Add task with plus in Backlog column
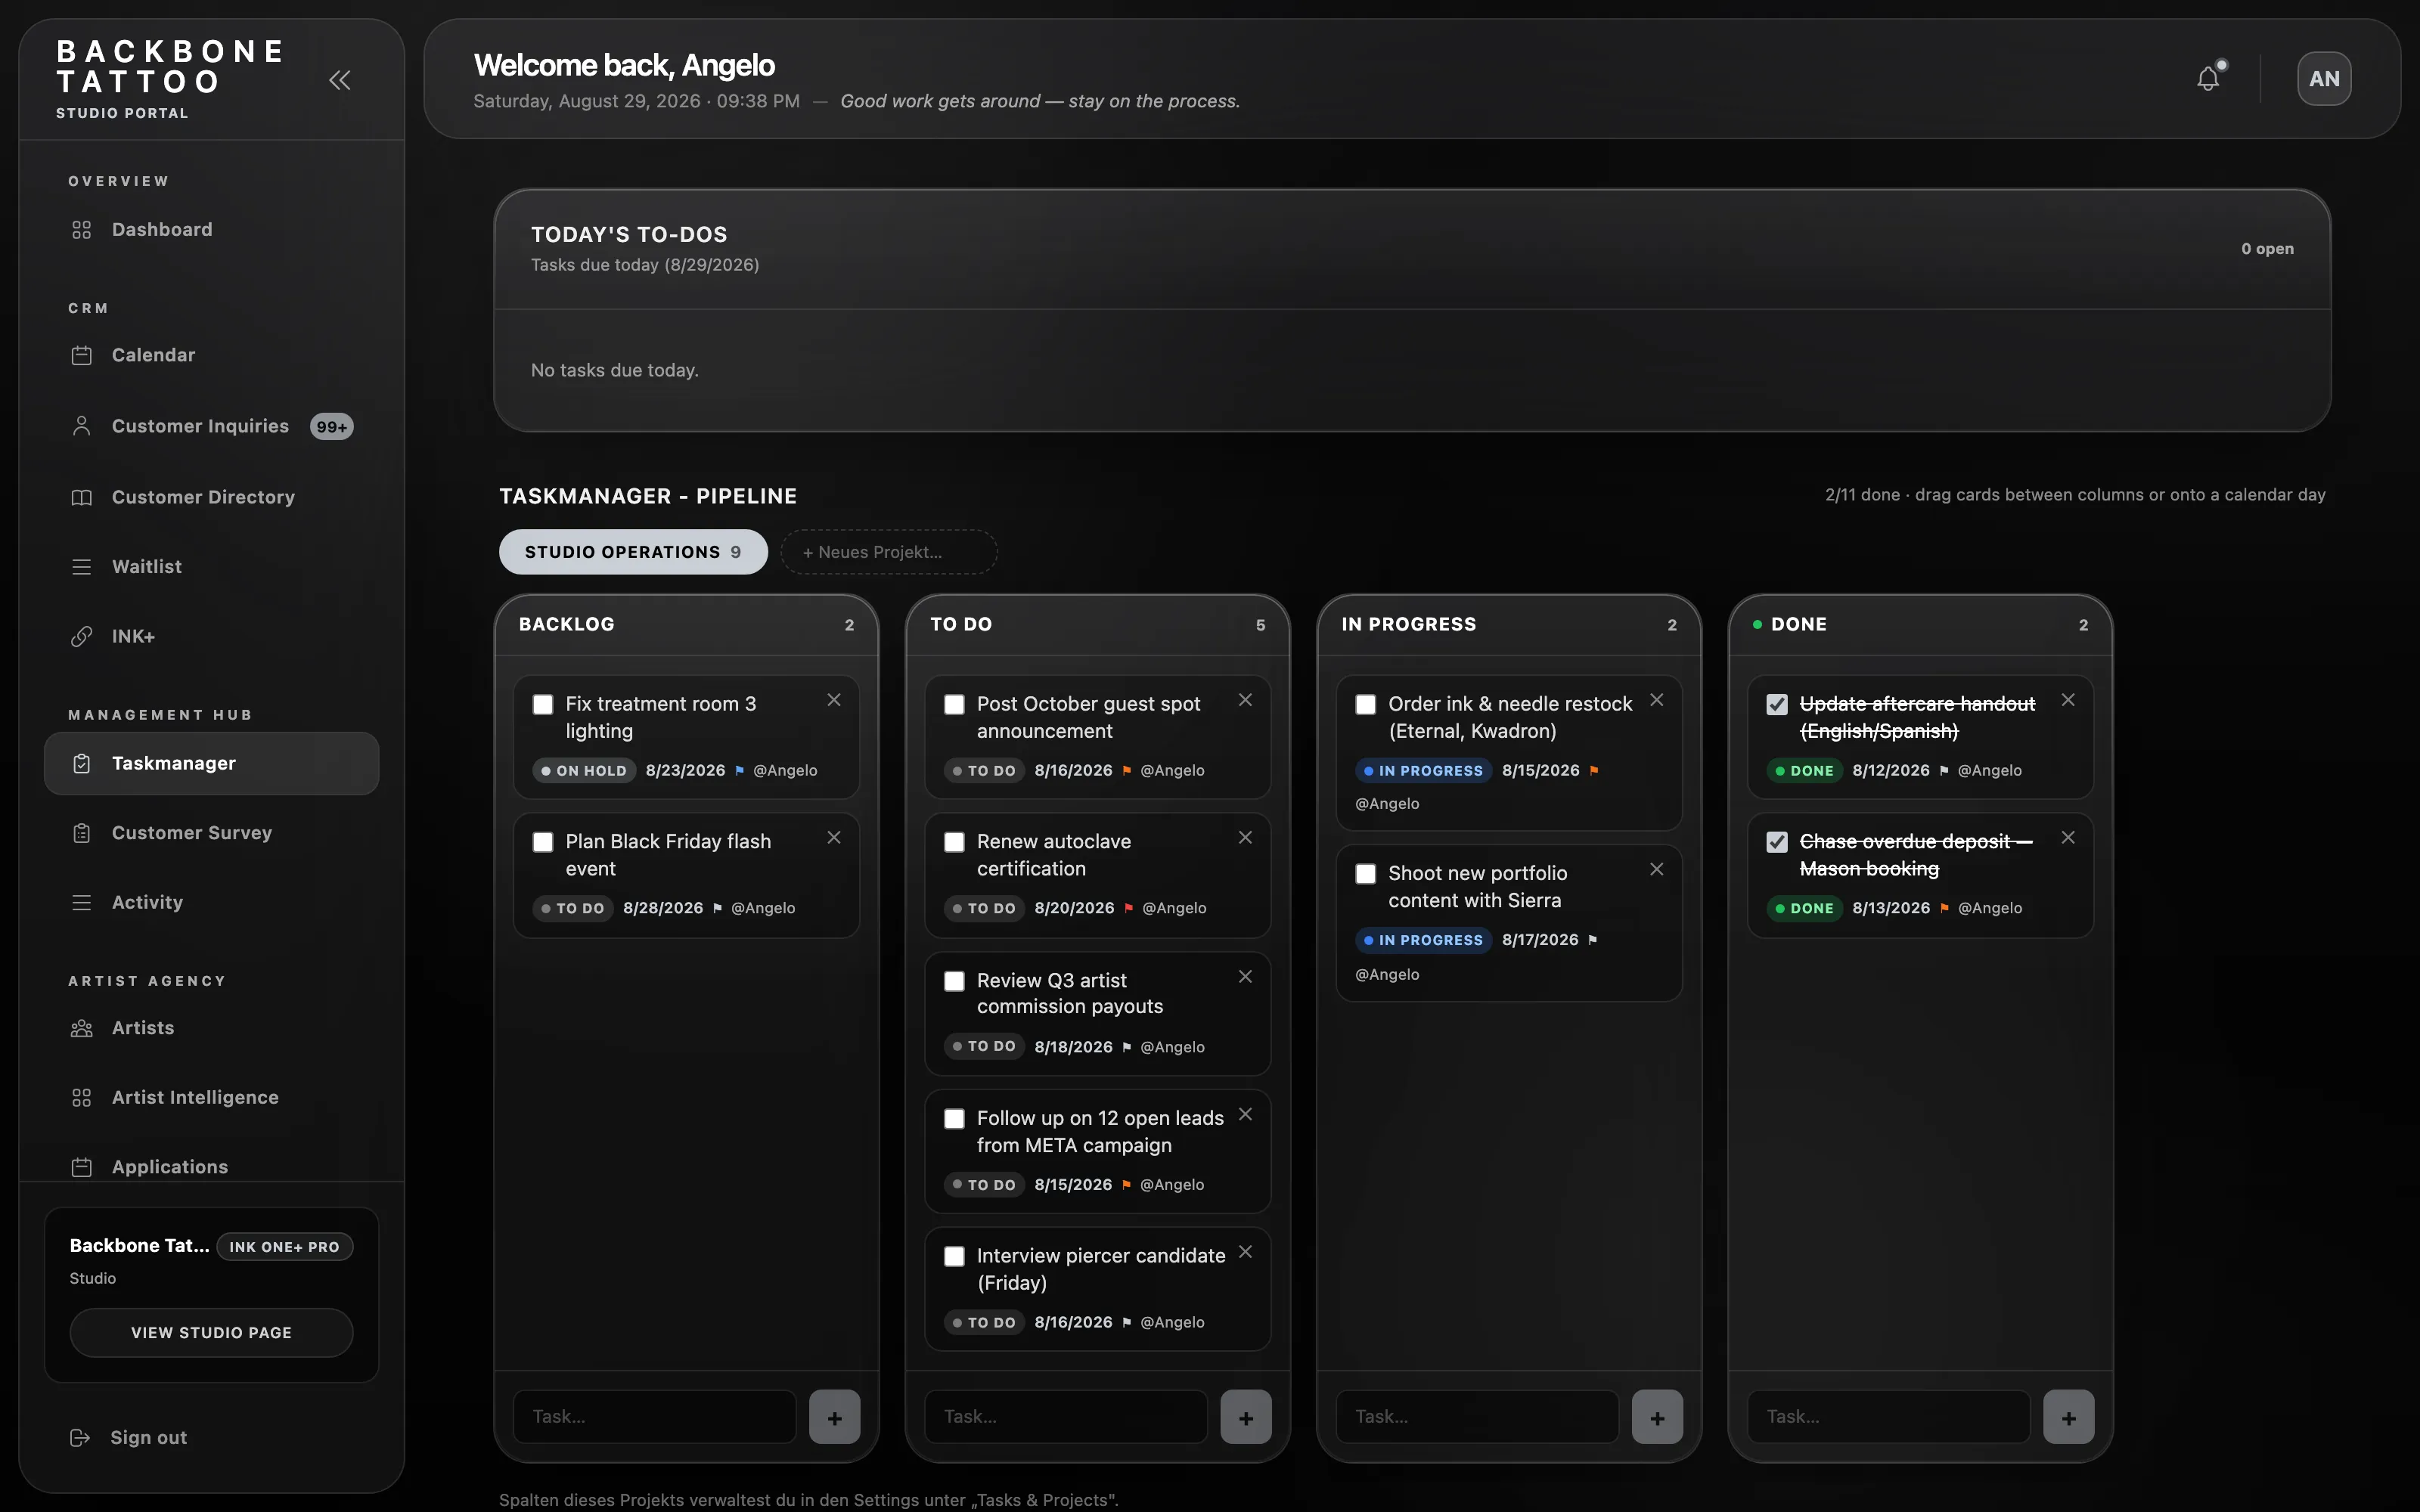The image size is (2420, 1512). (835, 1417)
